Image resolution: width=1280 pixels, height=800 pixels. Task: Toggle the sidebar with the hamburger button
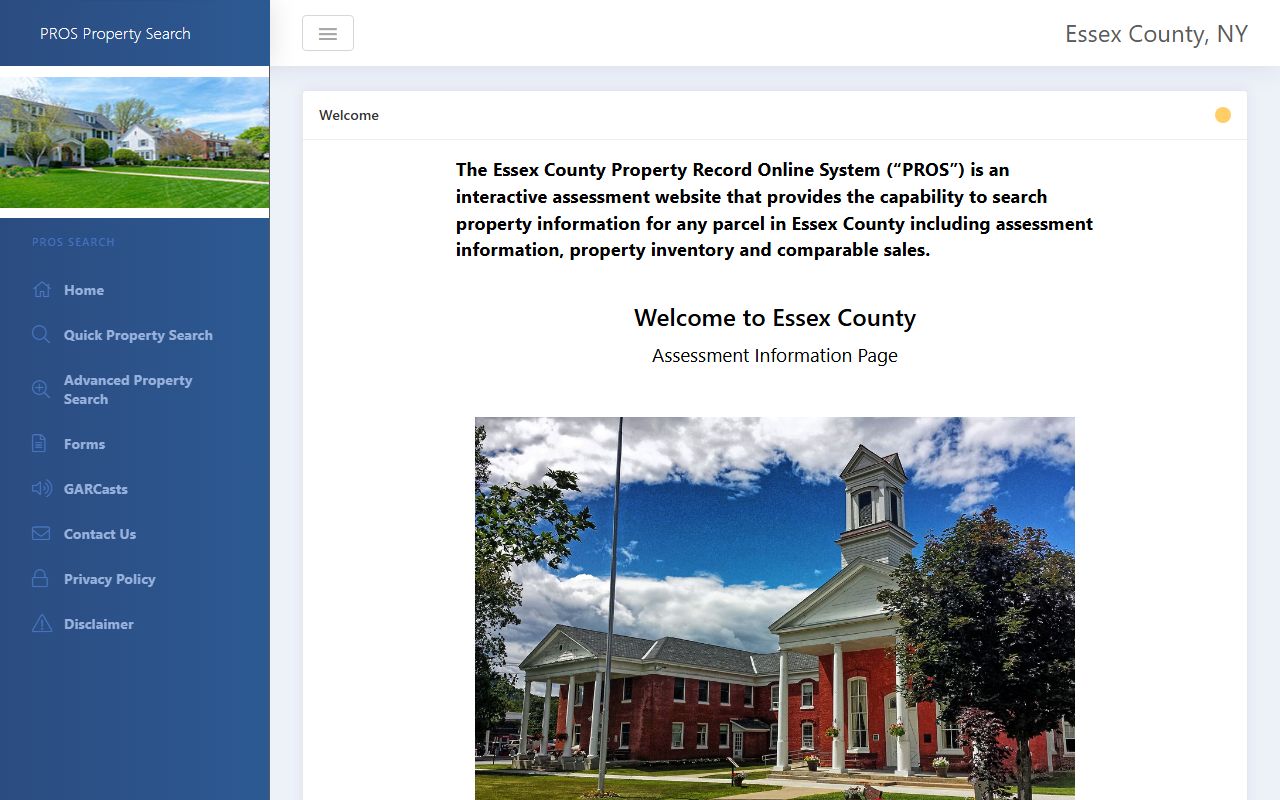[328, 33]
